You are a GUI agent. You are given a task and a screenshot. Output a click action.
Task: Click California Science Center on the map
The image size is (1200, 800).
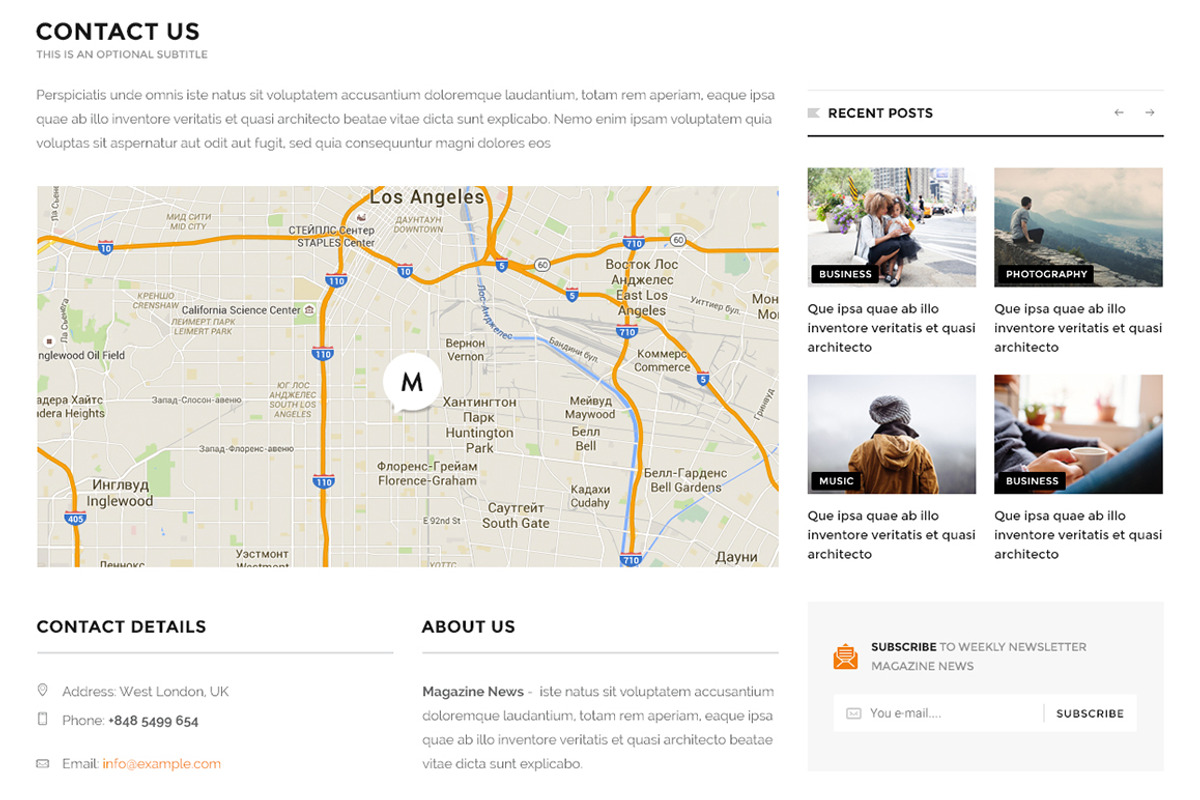[x=241, y=310]
